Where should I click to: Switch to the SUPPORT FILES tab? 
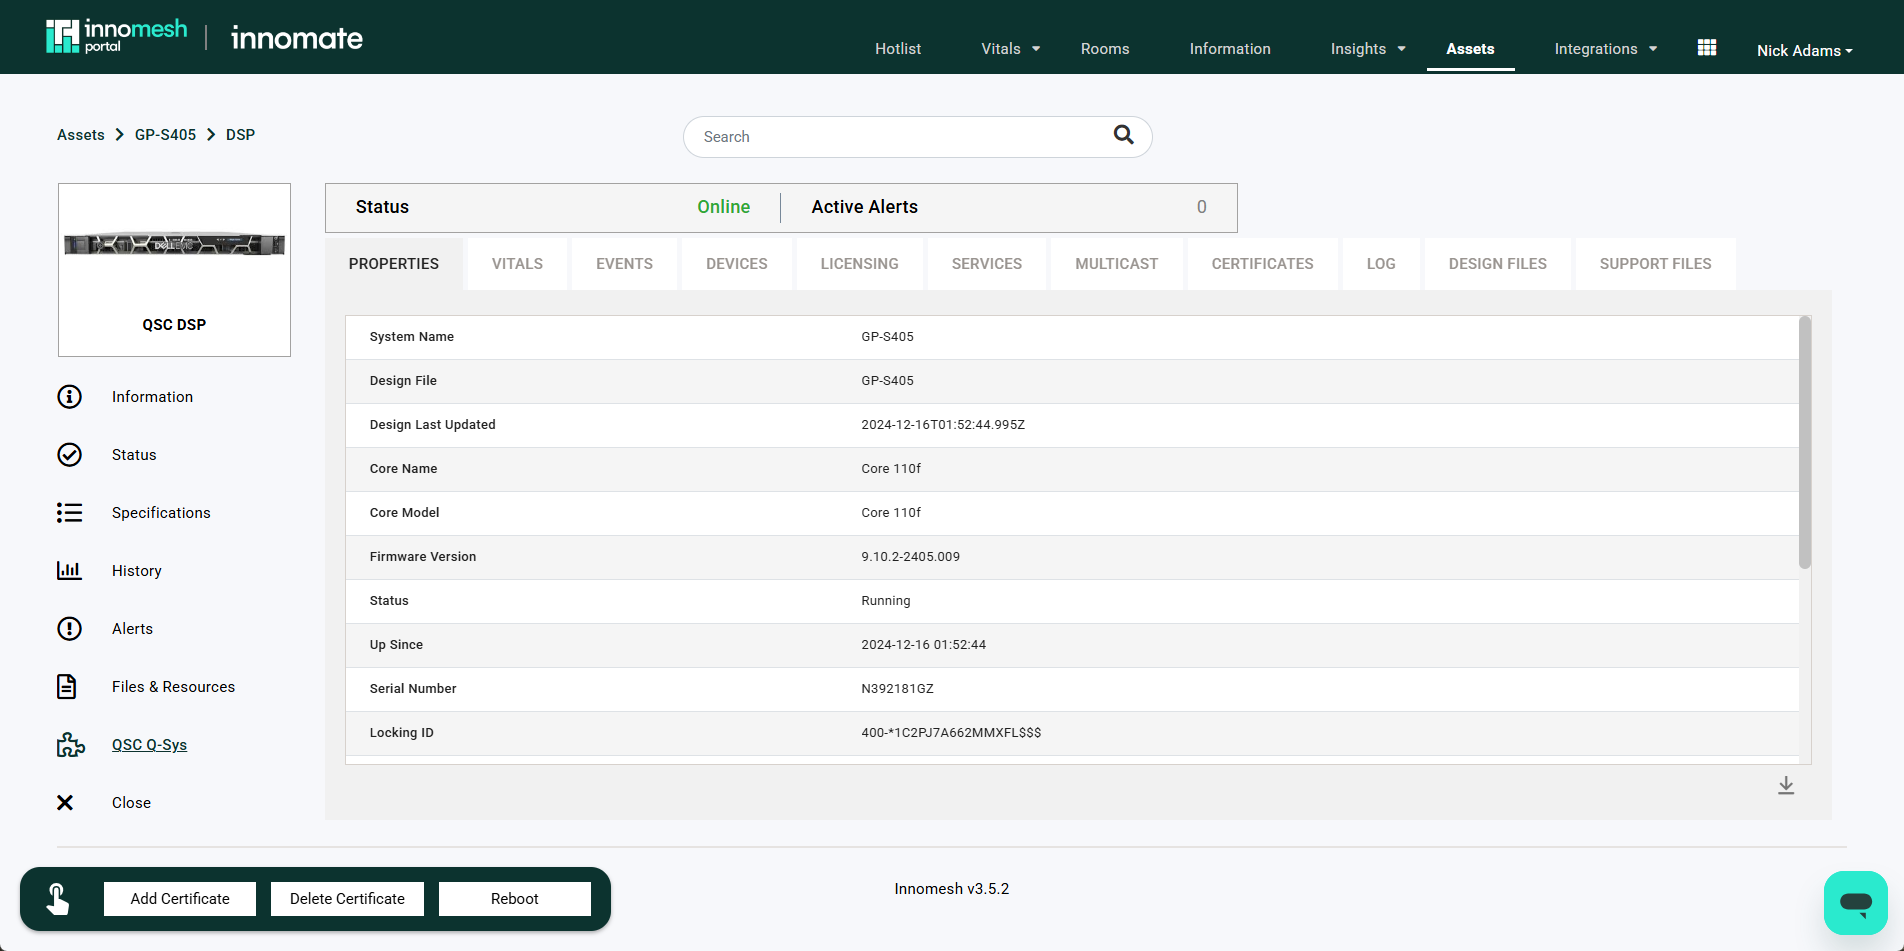click(x=1656, y=264)
